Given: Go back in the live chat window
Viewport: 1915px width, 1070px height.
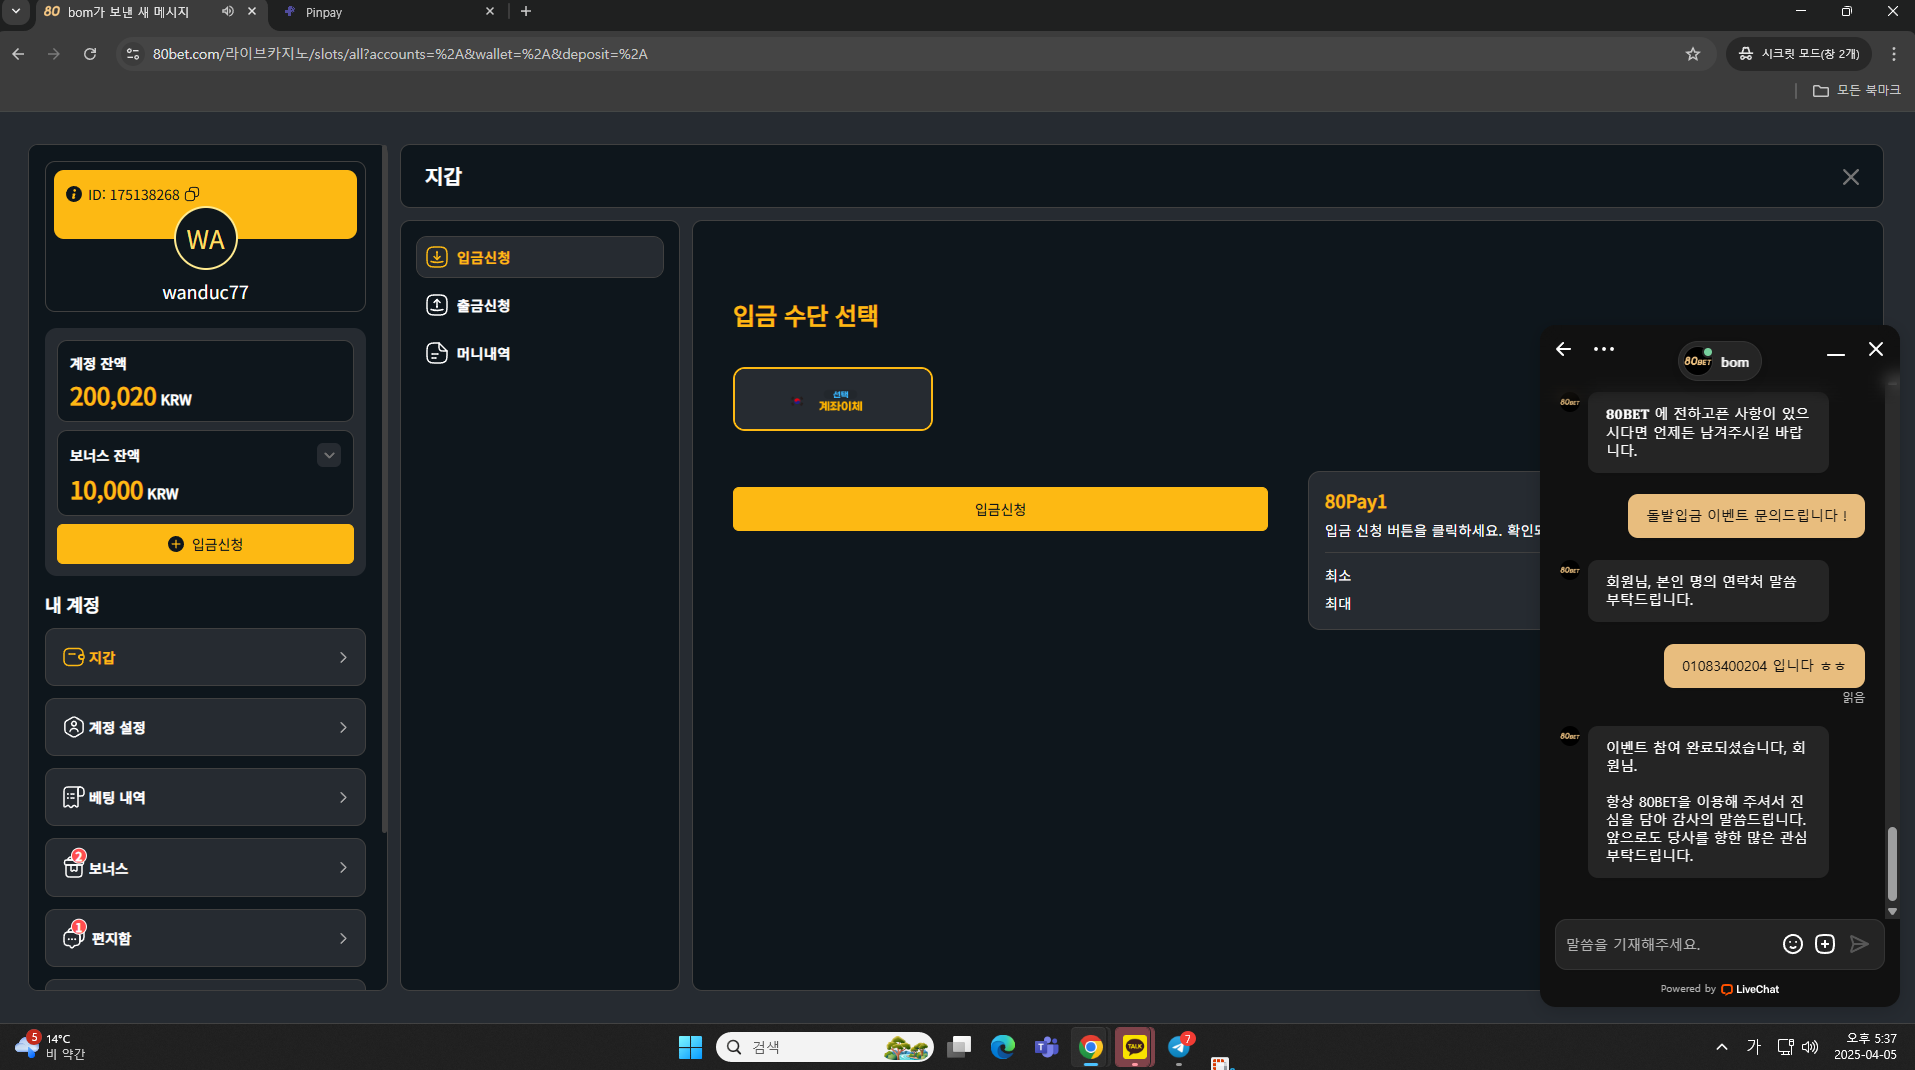Looking at the screenshot, I should (x=1563, y=349).
